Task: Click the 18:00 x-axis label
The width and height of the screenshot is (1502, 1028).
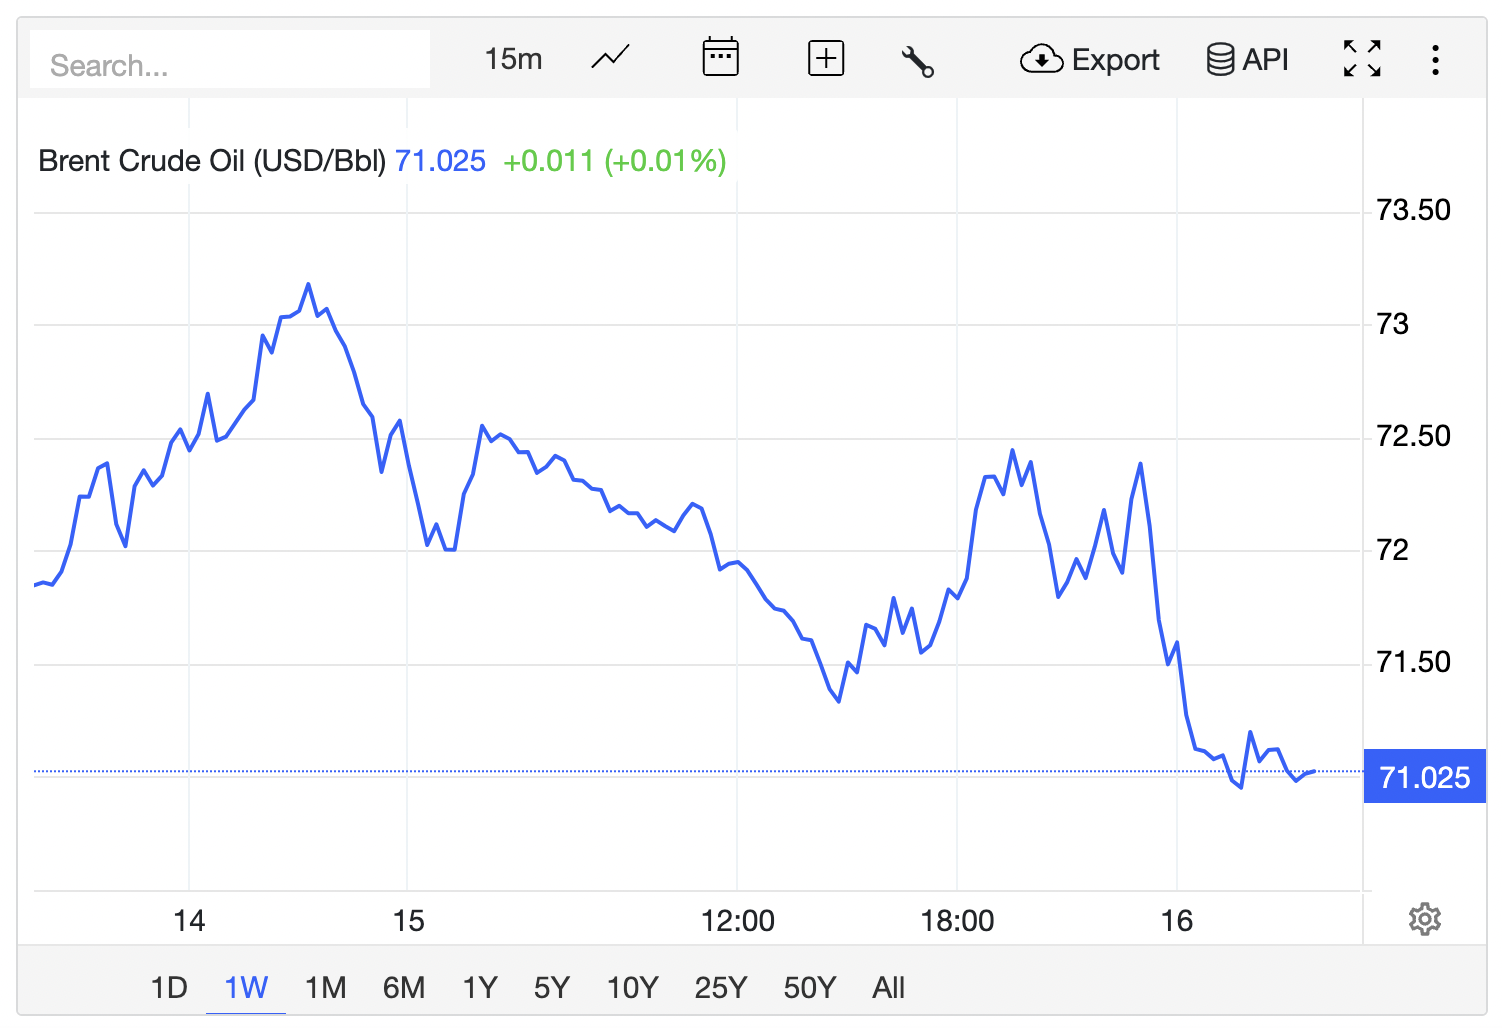Action: pyautogui.click(x=957, y=921)
